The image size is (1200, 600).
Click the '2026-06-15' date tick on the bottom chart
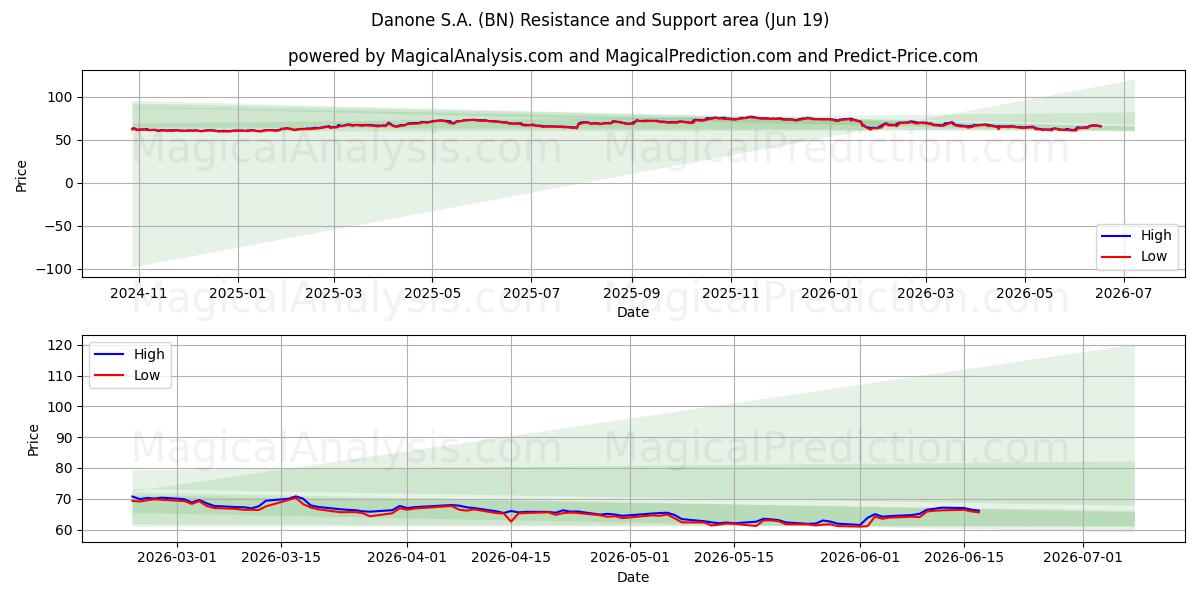click(x=965, y=559)
